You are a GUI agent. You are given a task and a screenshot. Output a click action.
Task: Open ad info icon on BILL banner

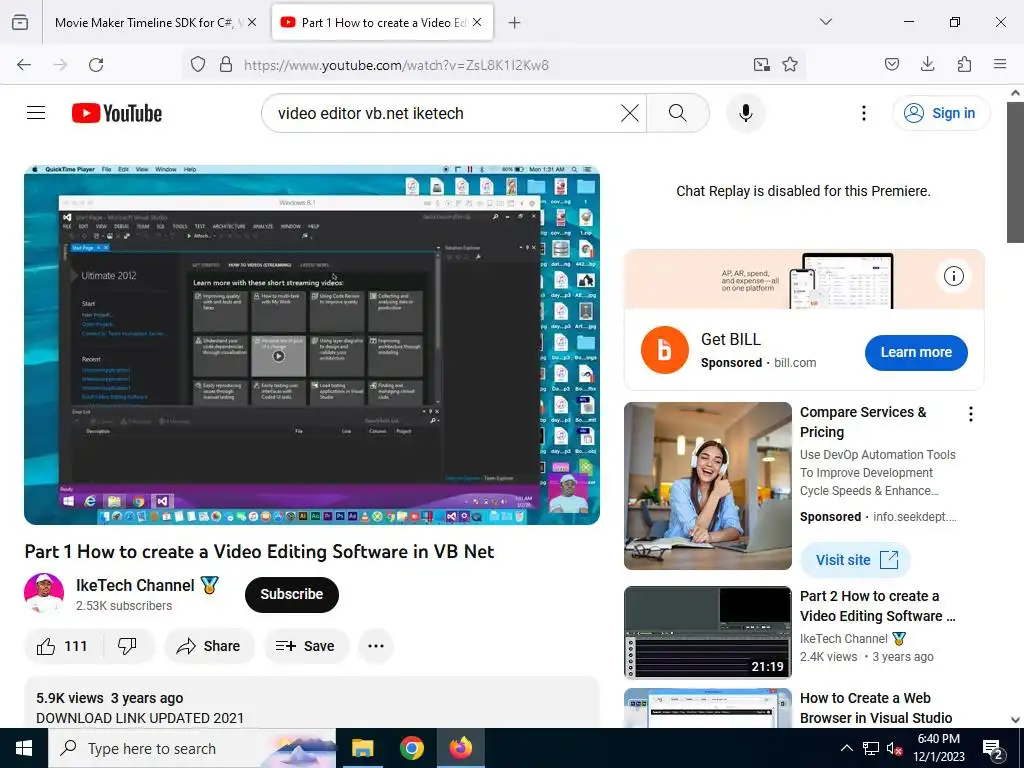coord(953,276)
